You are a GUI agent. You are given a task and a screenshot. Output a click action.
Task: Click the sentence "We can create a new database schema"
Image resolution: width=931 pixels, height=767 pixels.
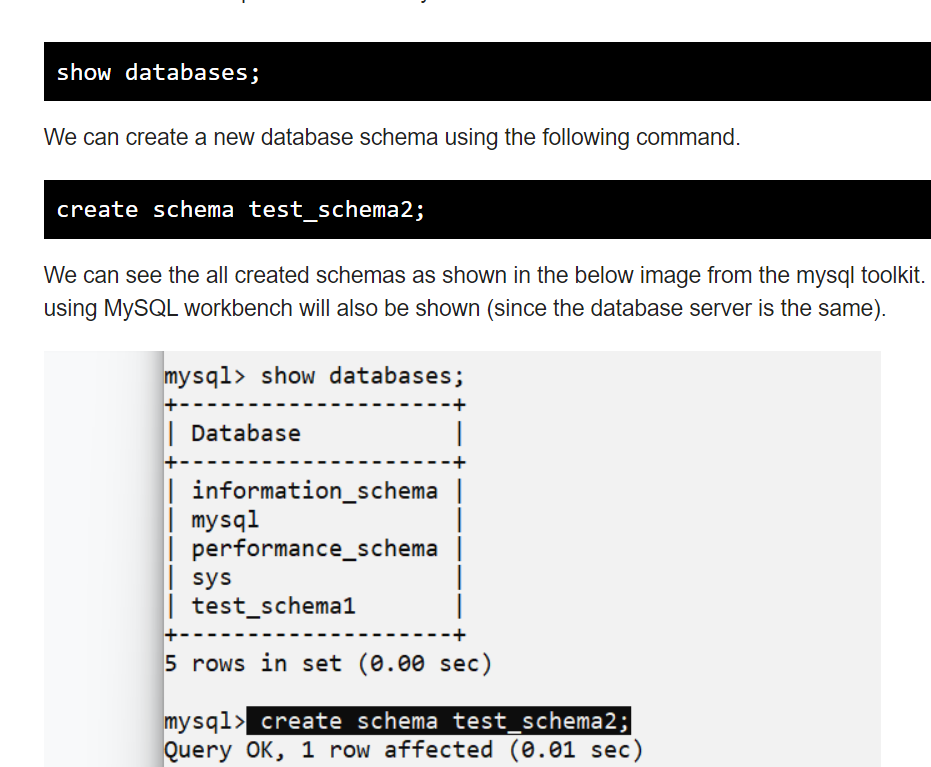click(240, 137)
